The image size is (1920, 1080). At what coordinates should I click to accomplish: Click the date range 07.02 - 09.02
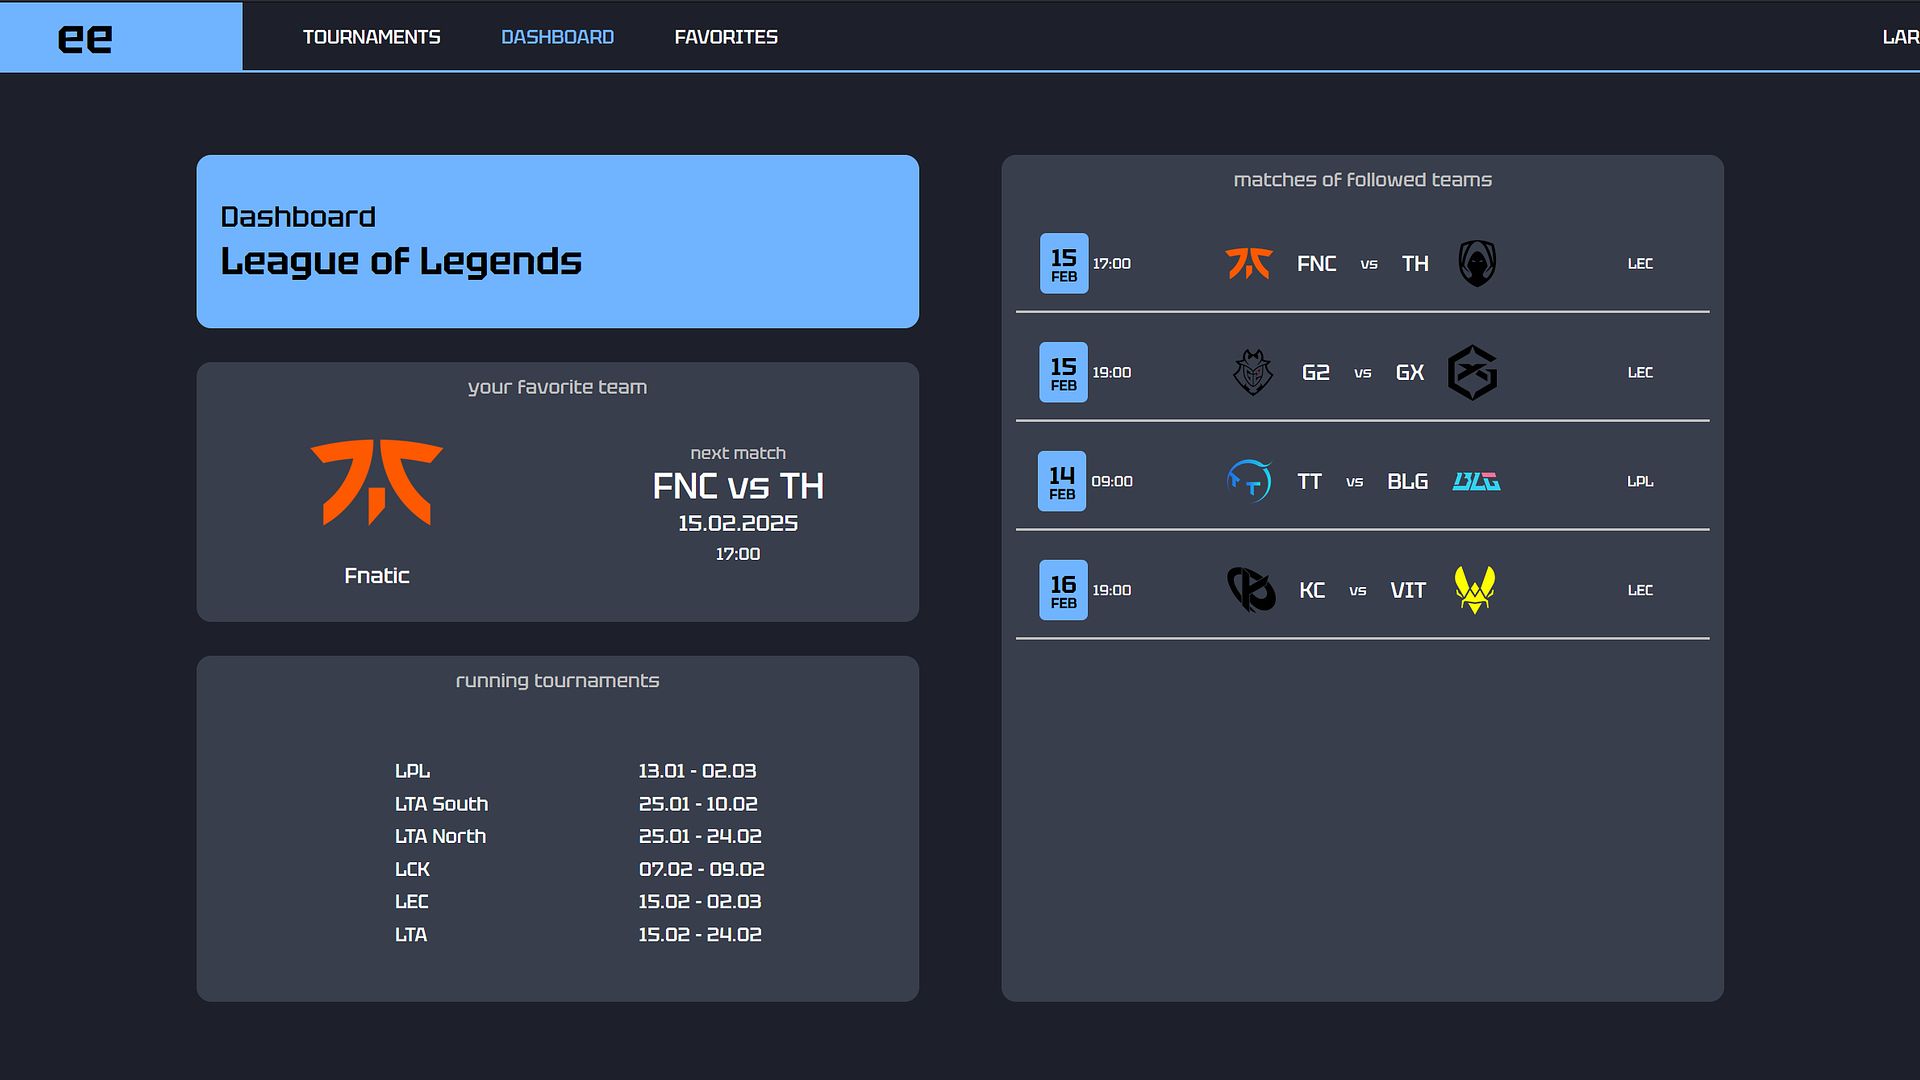(701, 869)
